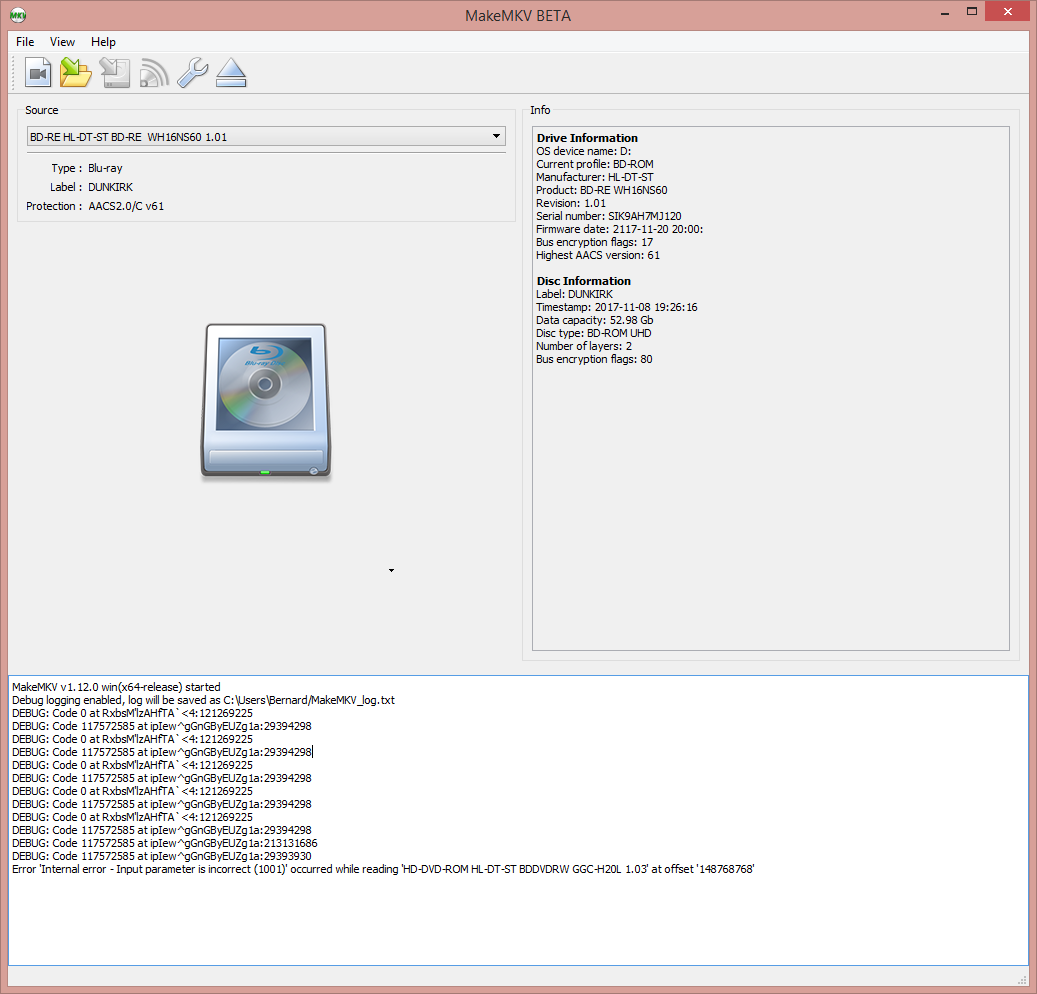Click 'Timestamp: 2017-11-08 19:26:16' line
The height and width of the screenshot is (994, 1037).
[616, 307]
